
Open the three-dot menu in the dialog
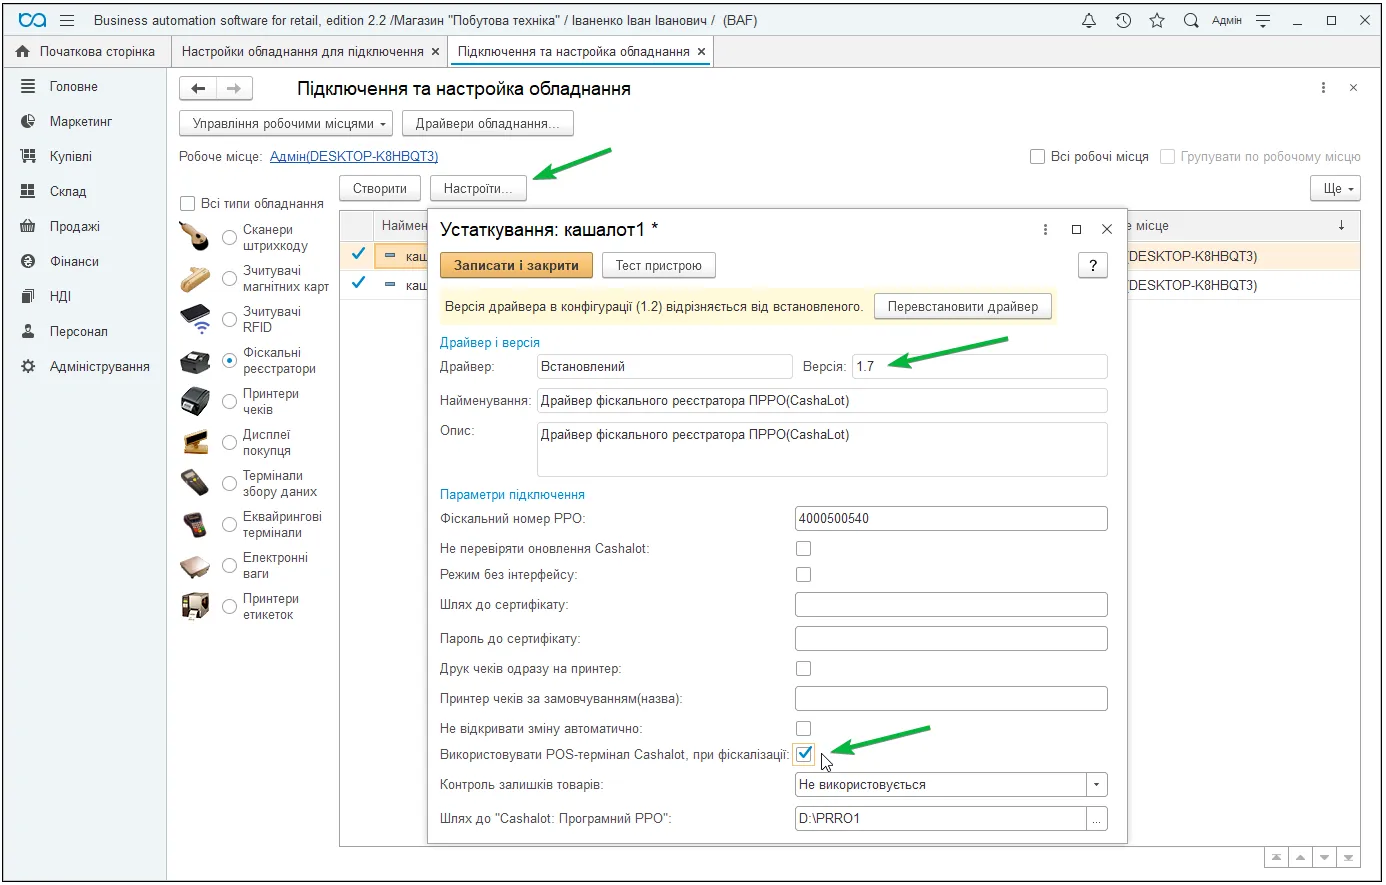(1045, 229)
